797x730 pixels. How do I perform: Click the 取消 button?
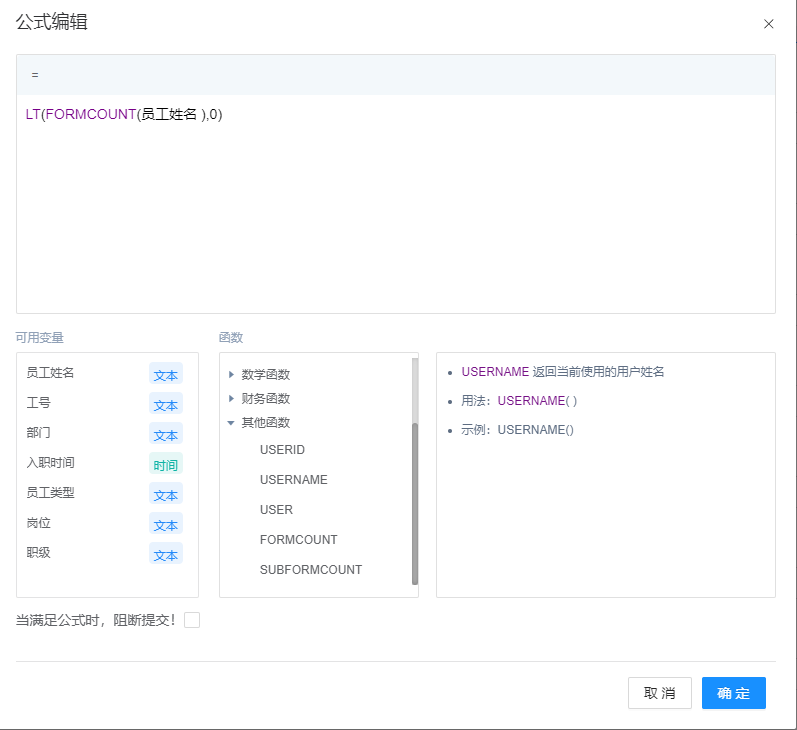click(x=659, y=693)
